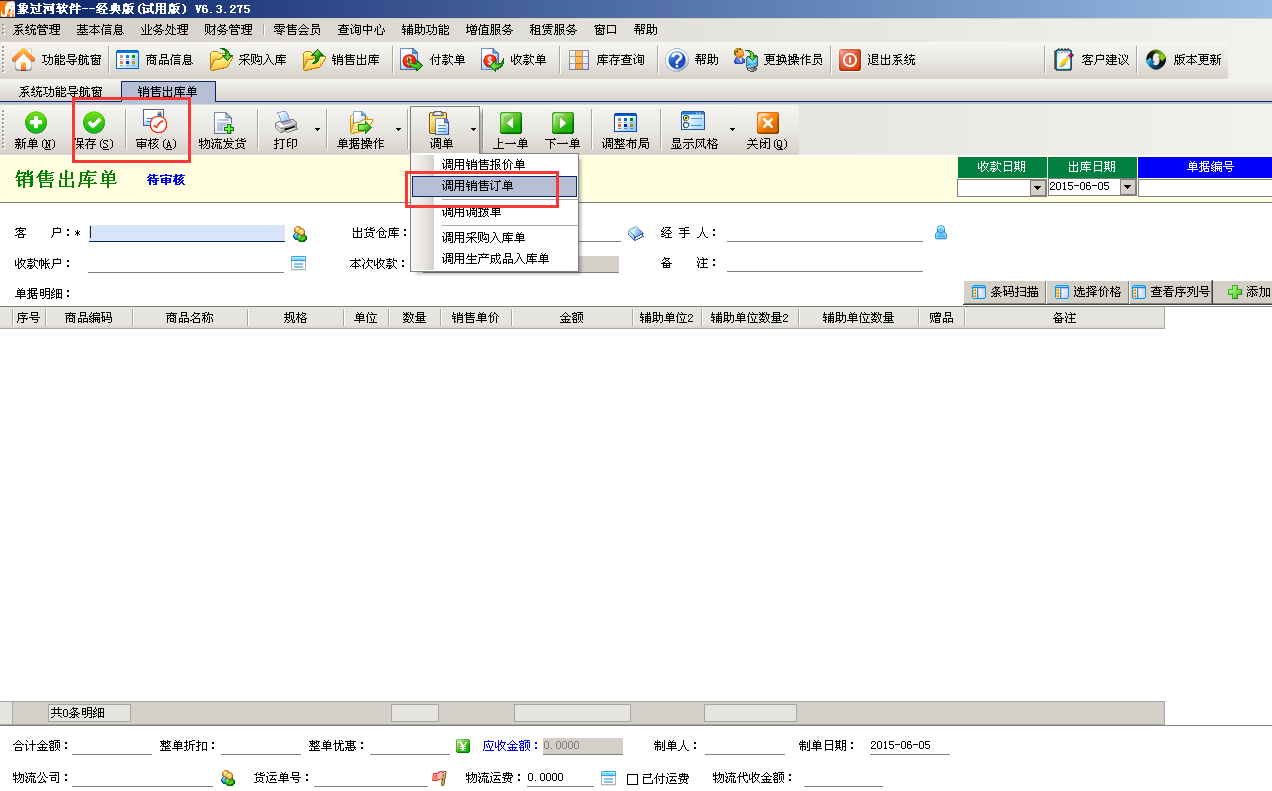Image resolution: width=1272 pixels, height=791 pixels.
Task: Open 商品信息 from the main toolbar
Action: (155, 60)
